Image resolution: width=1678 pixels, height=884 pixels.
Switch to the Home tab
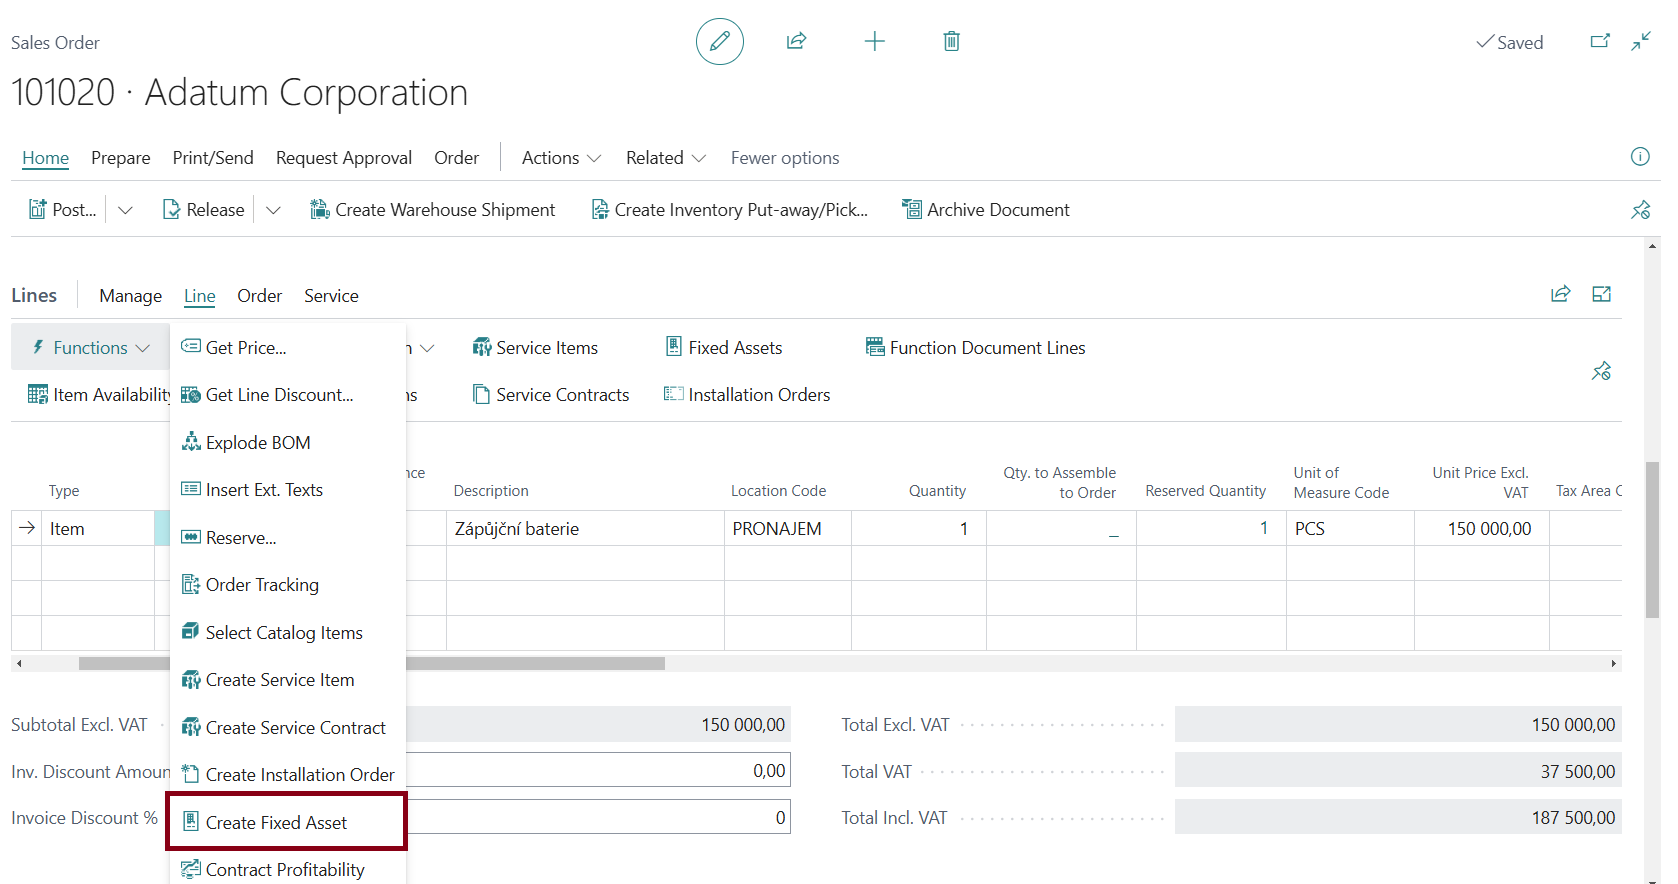pyautogui.click(x=46, y=158)
